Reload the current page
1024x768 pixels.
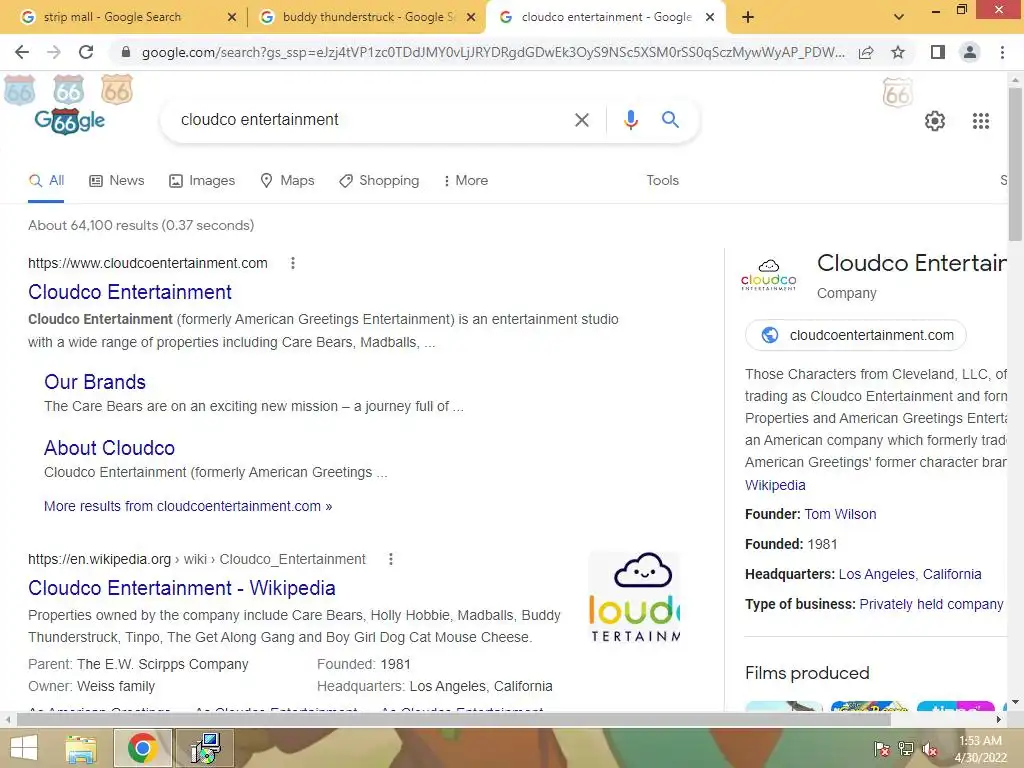tap(86, 52)
